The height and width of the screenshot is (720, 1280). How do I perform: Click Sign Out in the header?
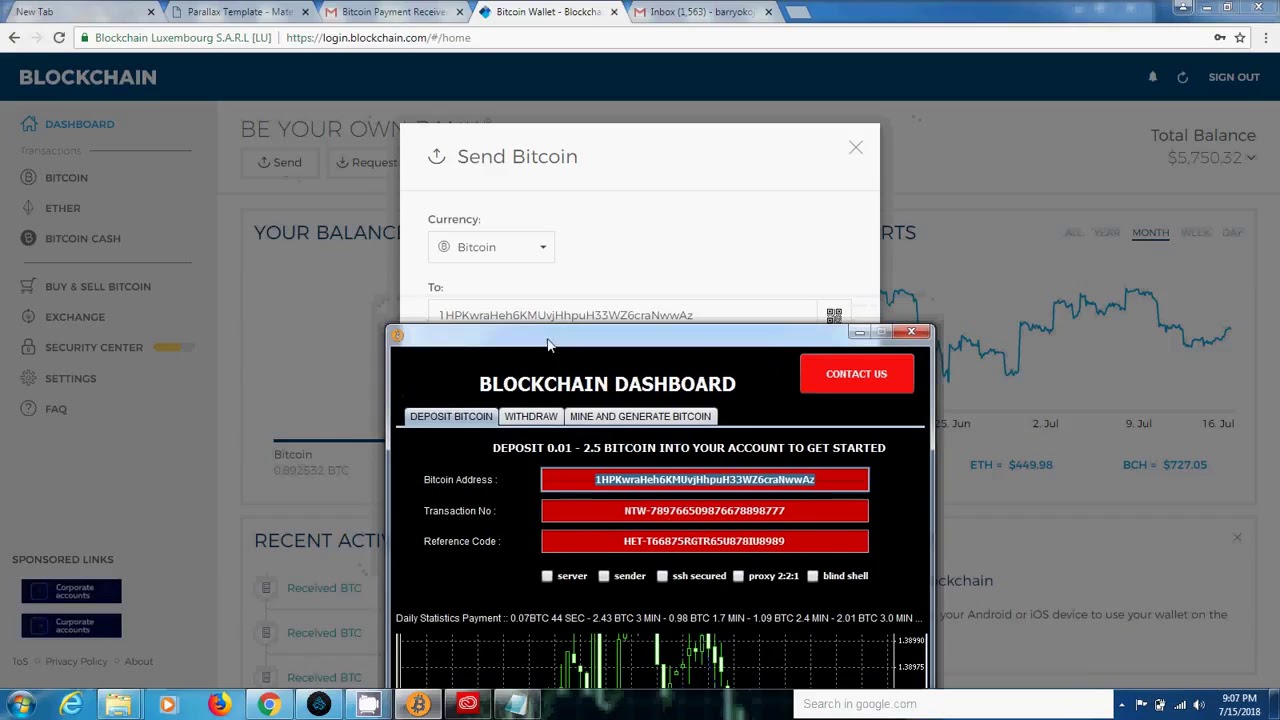[1233, 77]
